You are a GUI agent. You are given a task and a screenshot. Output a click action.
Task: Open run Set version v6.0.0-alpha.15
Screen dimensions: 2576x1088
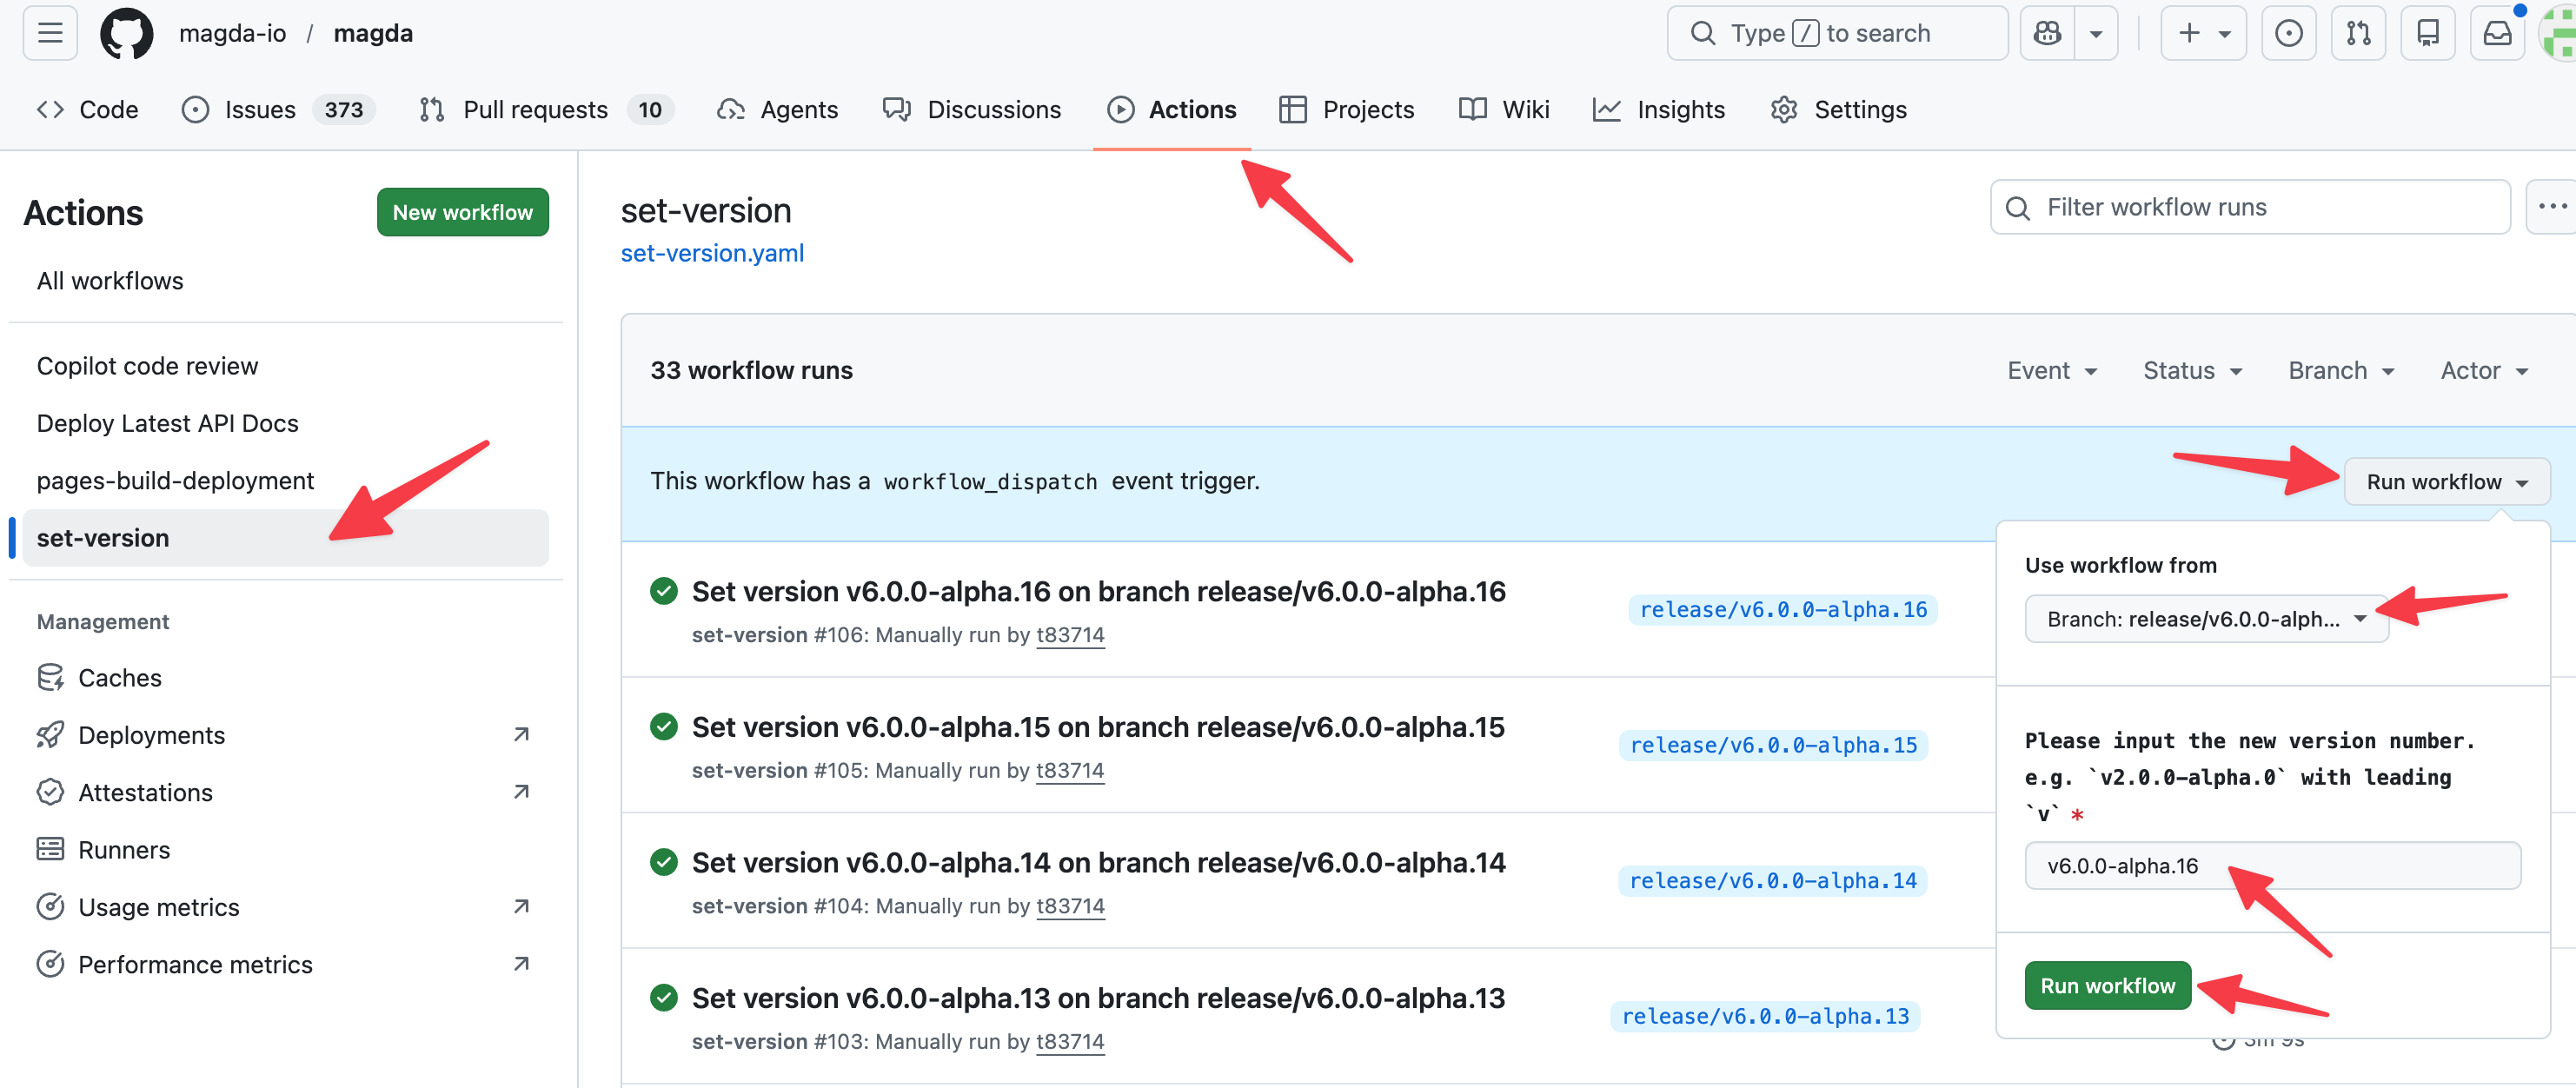1098,727
